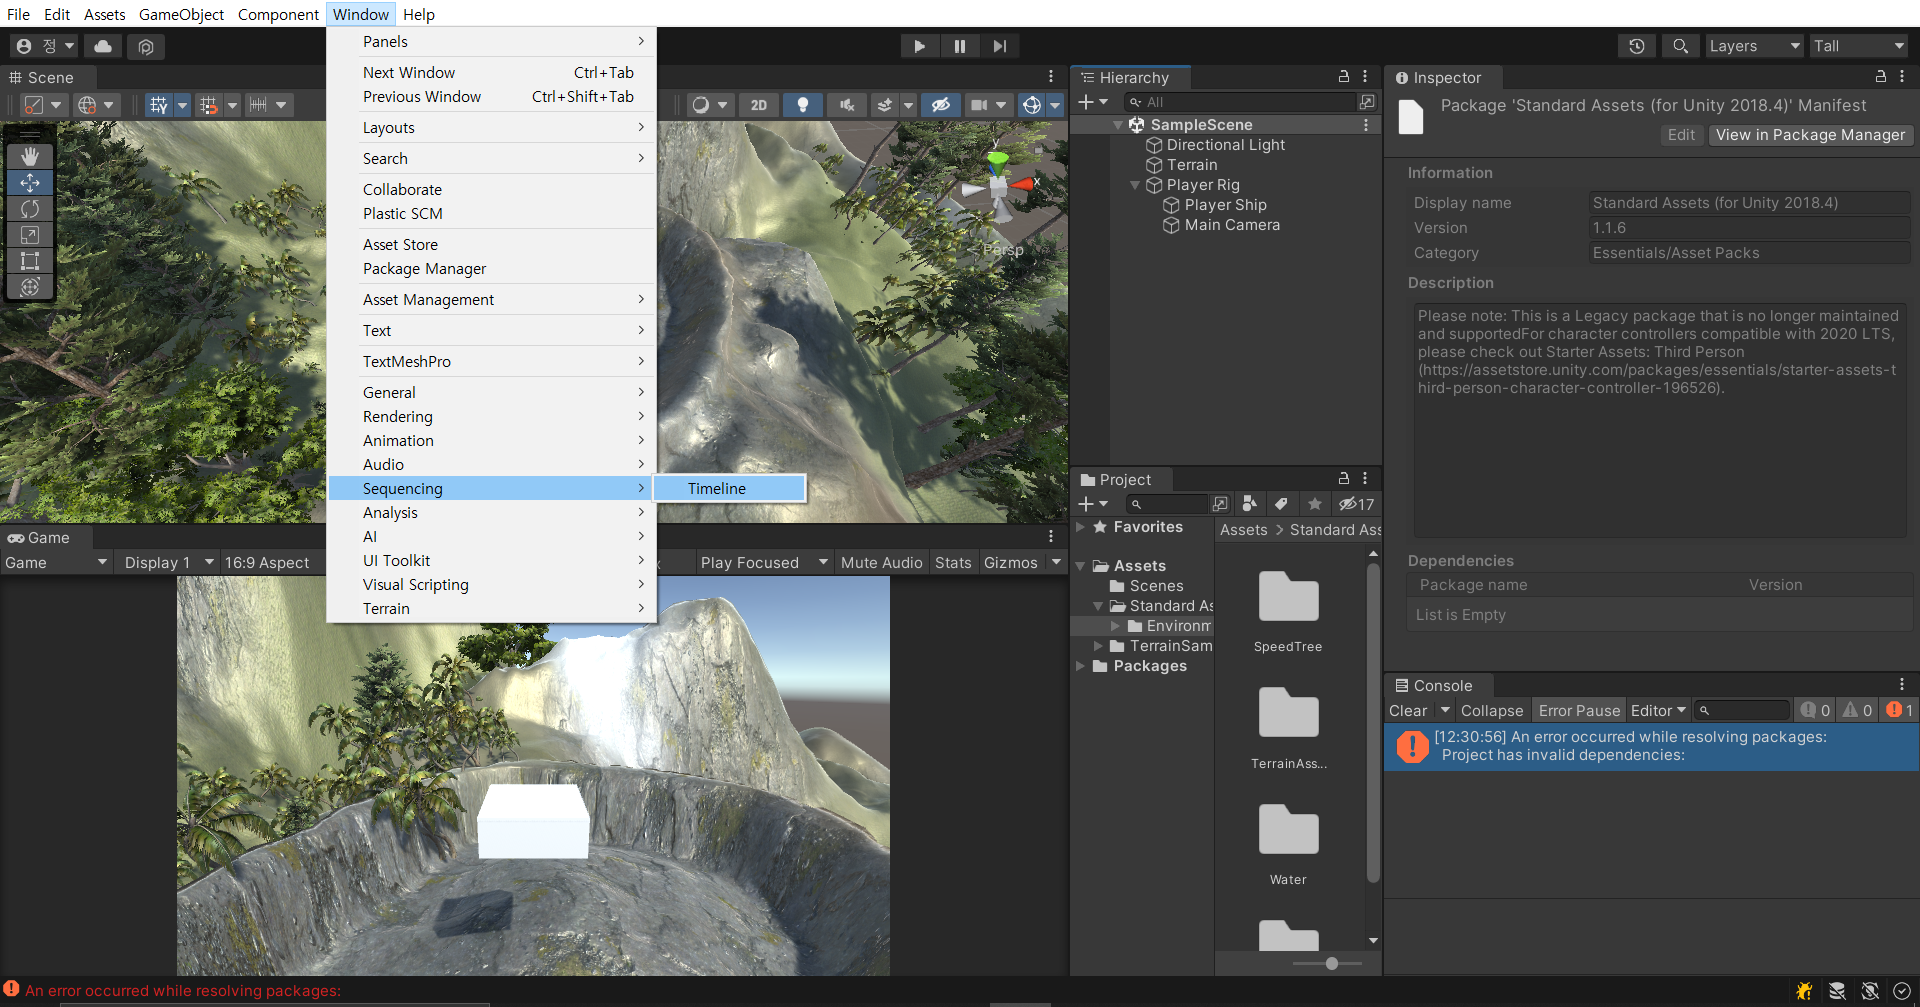Open Hierarchy search-in-window icon
The height and width of the screenshot is (1007, 1920).
click(x=1366, y=102)
